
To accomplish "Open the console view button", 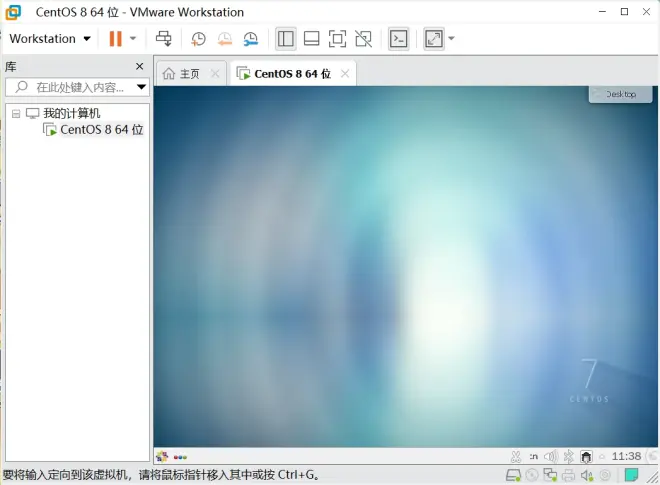I will (x=398, y=39).
